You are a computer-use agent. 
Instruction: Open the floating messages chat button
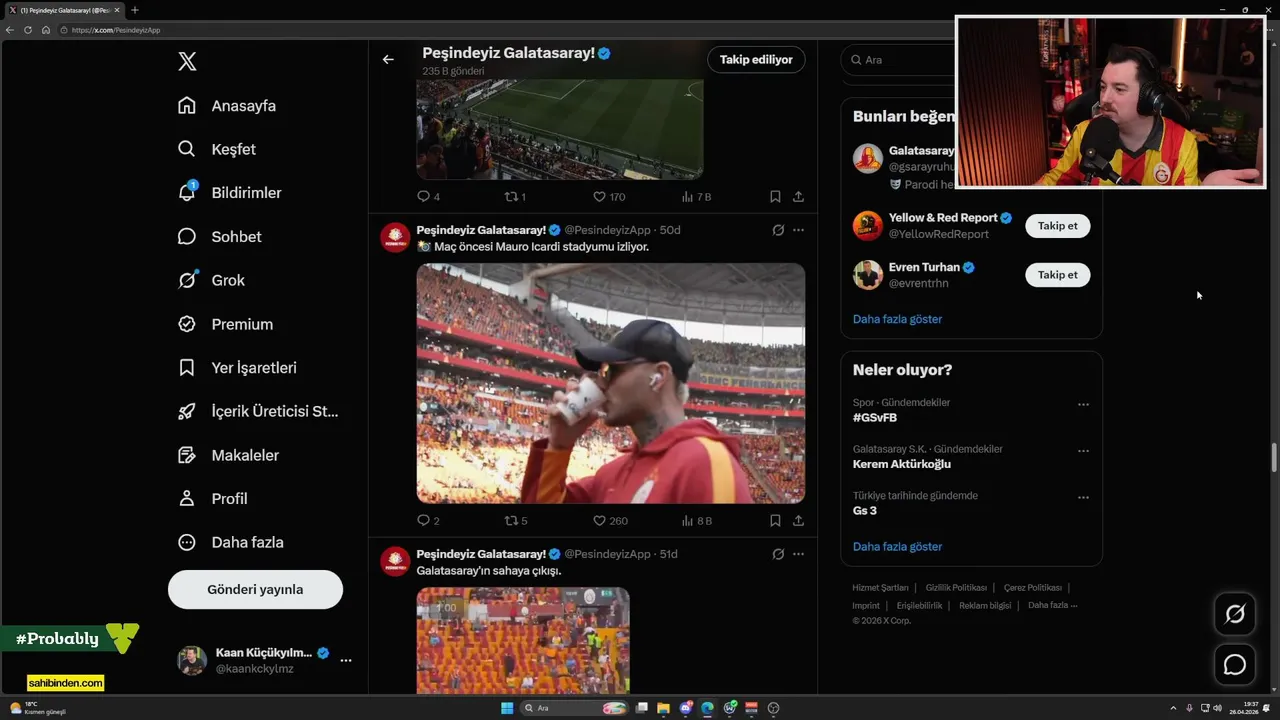[x=1235, y=664]
